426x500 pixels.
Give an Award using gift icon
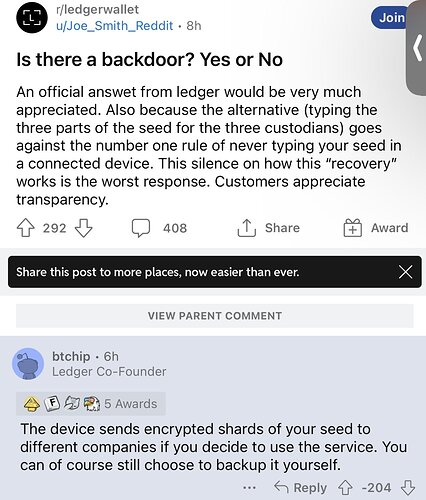click(x=353, y=228)
